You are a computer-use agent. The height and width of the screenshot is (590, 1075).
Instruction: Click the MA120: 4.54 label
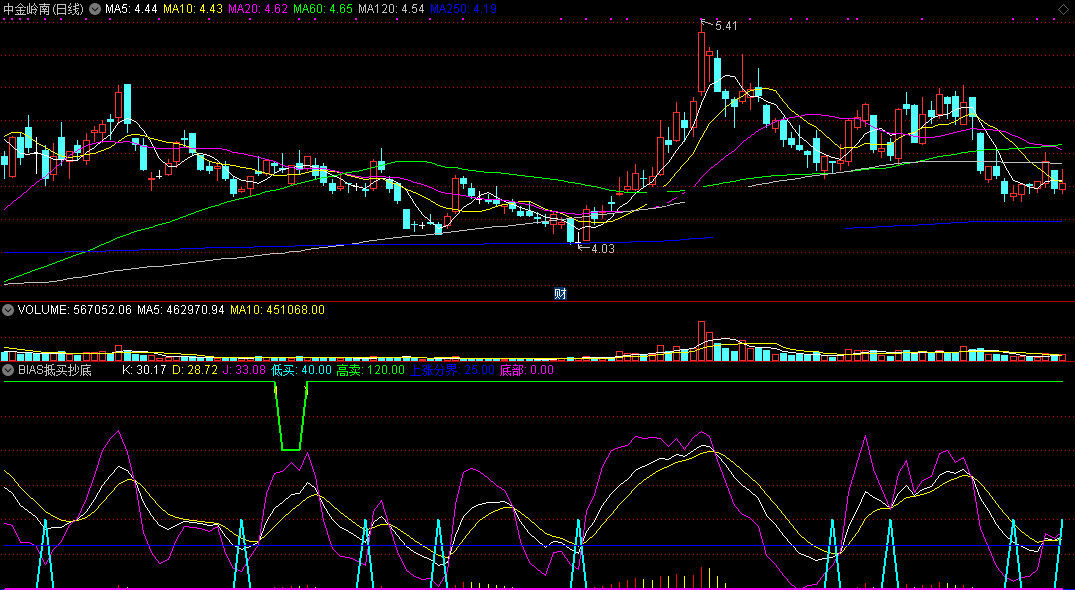tap(391, 9)
